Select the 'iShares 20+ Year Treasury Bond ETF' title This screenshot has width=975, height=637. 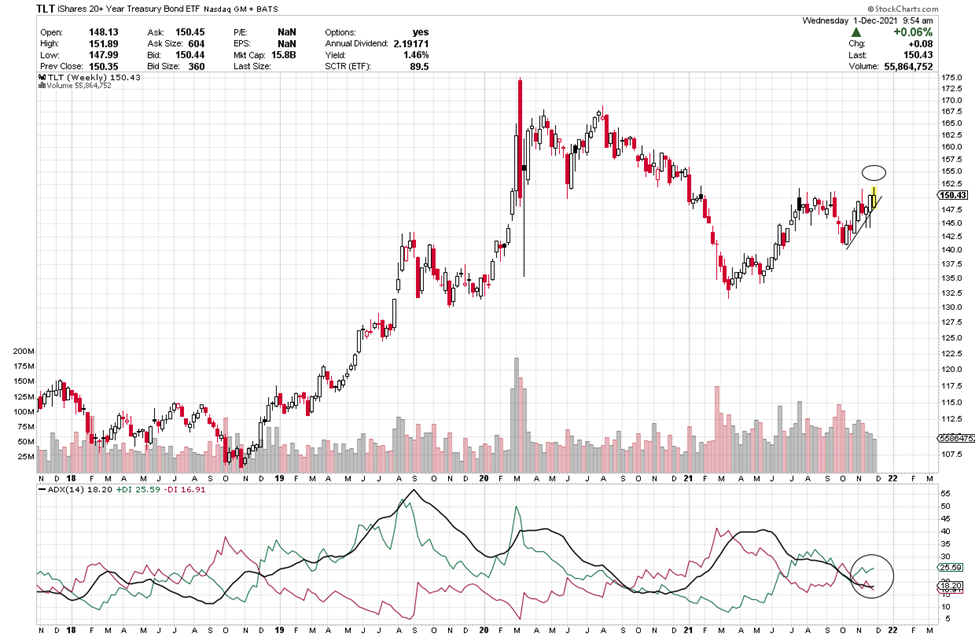pos(128,9)
